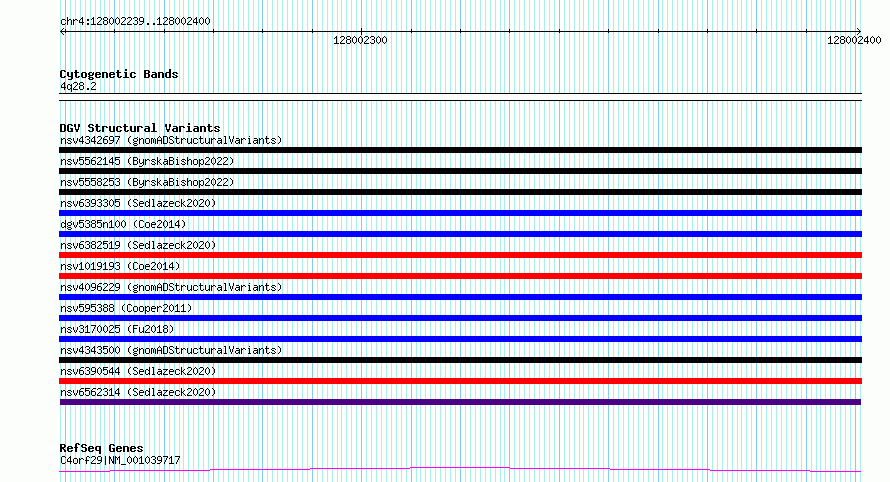Click the red bar under nsv6390544
The height and width of the screenshot is (482, 890).
[460, 381]
